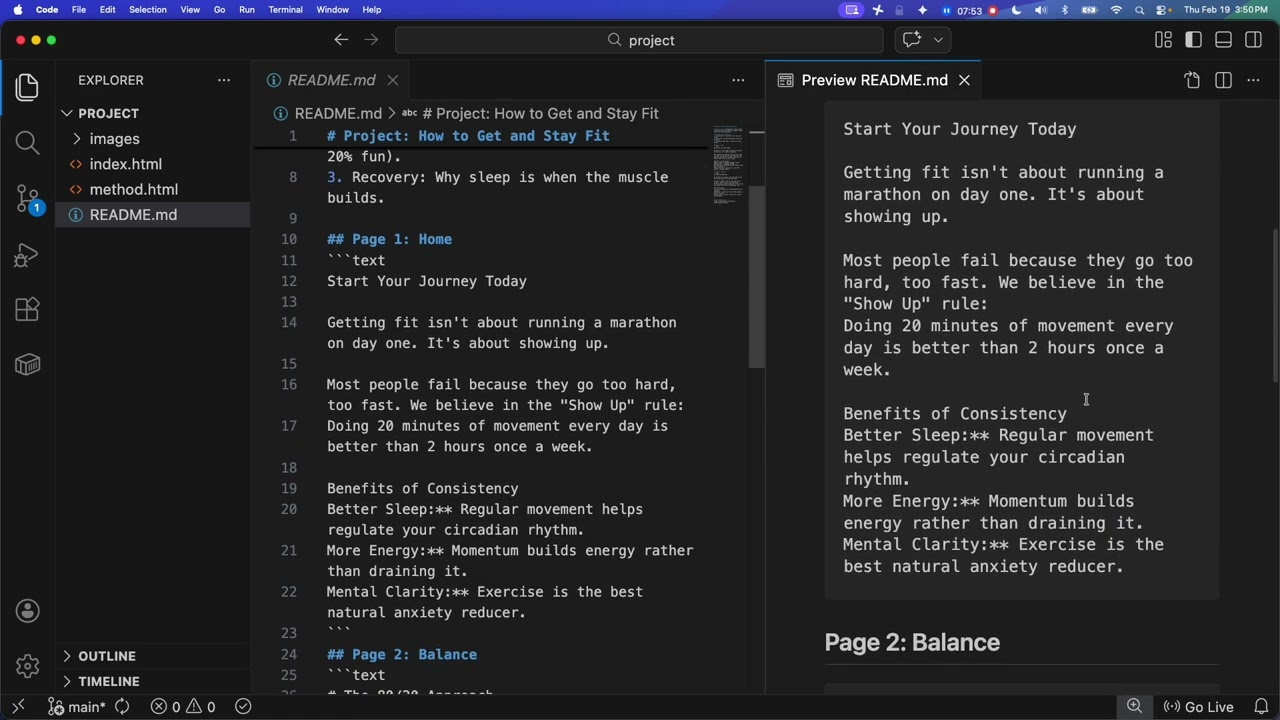The image size is (1280, 720).
Task: Open the Copilot chat icon
Action: 911,40
